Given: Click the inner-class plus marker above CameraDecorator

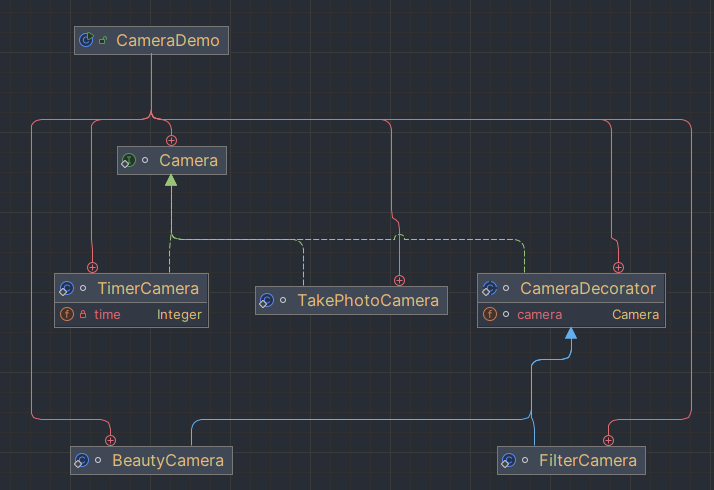Looking at the screenshot, I should tap(618, 267).
